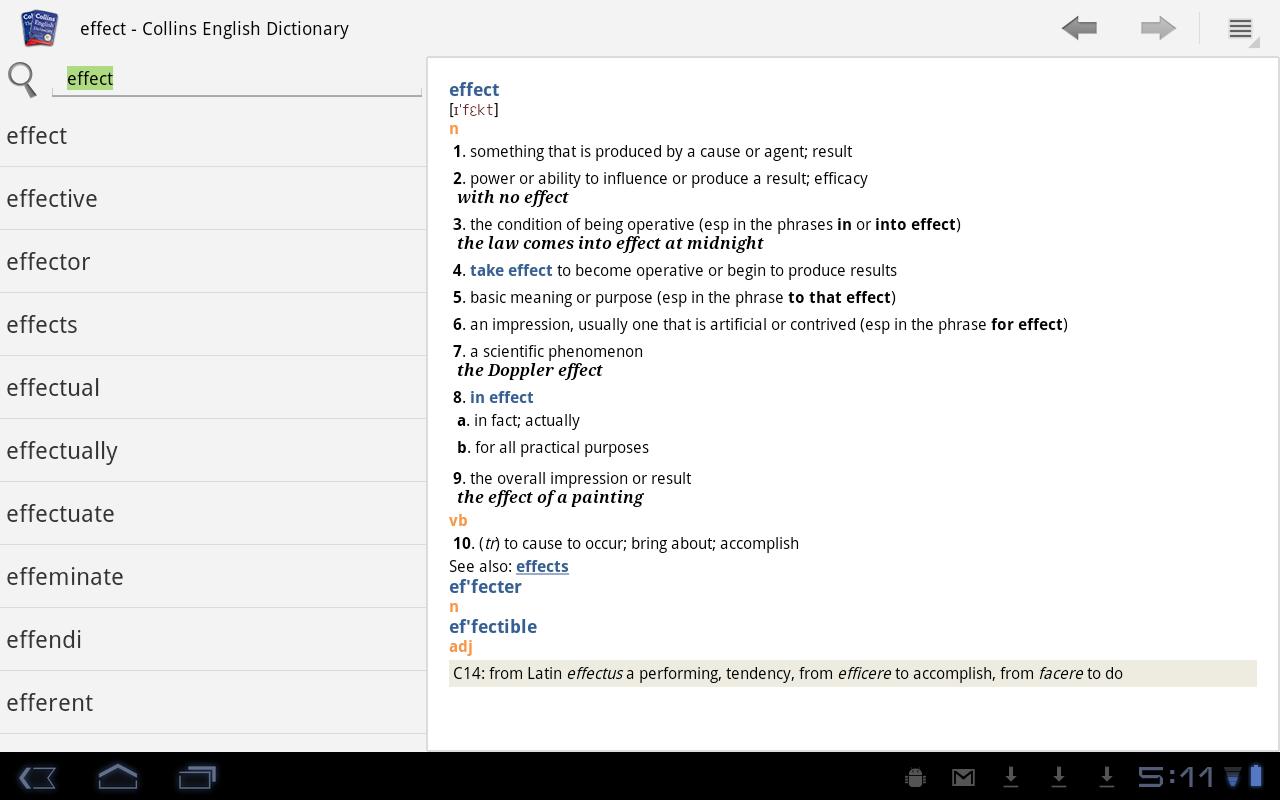Click the forward navigation arrow
This screenshot has height=800, width=1280.
coord(1157,28)
